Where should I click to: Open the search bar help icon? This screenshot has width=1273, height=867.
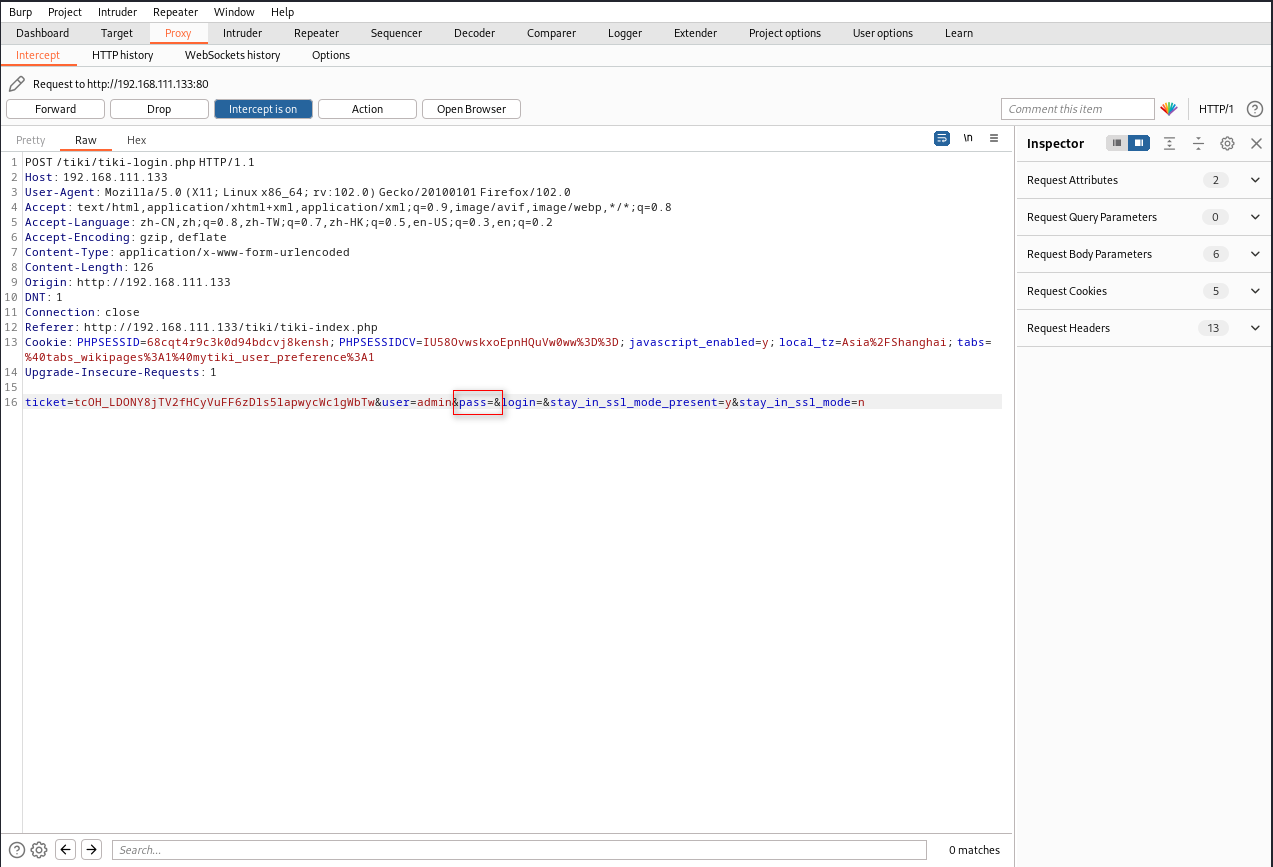pyautogui.click(x=17, y=850)
